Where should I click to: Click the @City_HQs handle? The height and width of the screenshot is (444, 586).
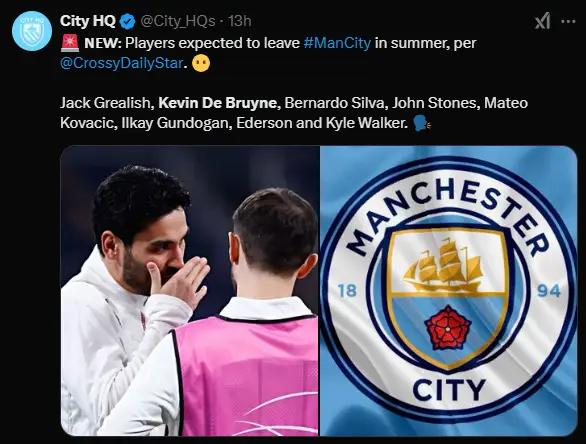pyautogui.click(x=178, y=21)
